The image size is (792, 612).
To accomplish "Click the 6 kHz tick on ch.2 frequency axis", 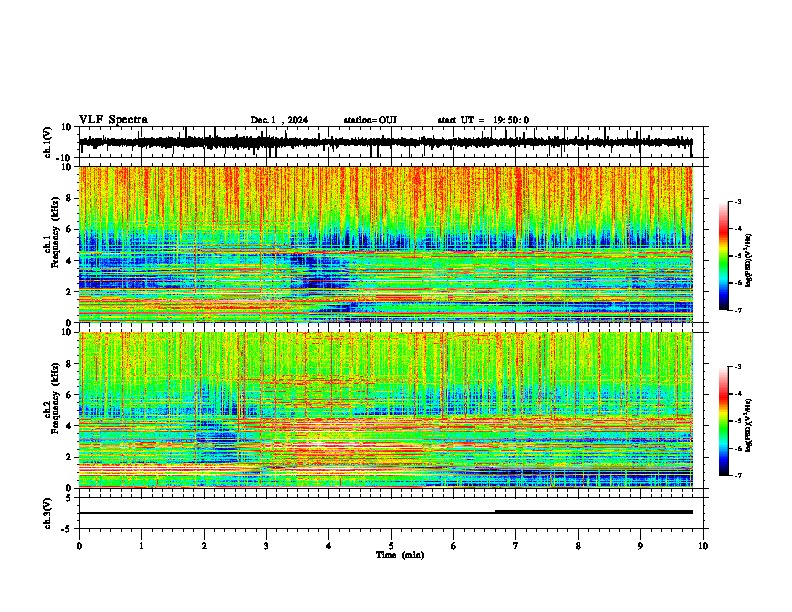I will tap(69, 395).
